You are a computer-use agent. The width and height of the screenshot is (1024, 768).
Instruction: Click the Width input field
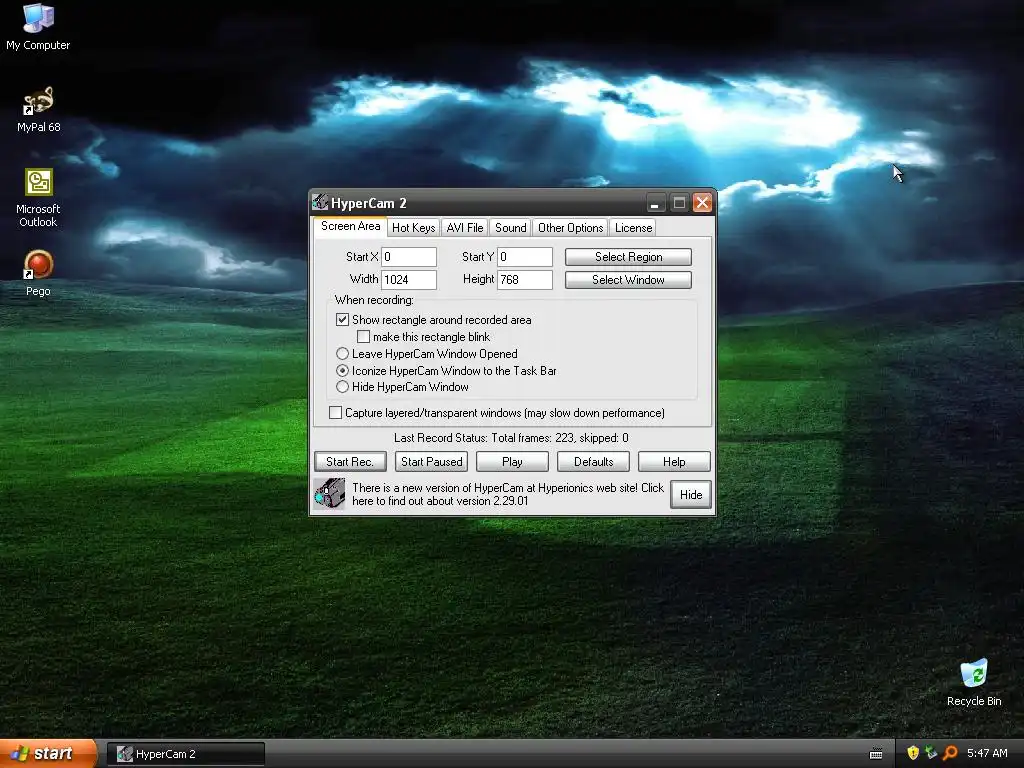409,280
